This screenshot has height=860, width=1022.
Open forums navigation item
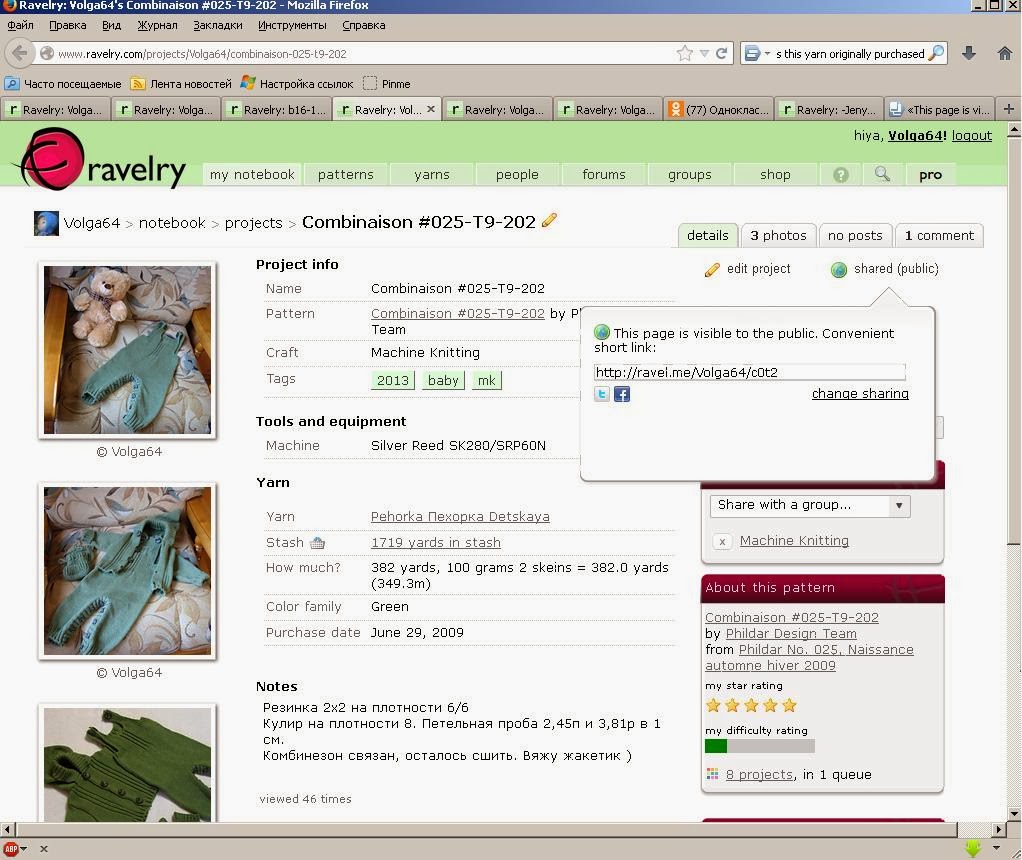click(604, 175)
